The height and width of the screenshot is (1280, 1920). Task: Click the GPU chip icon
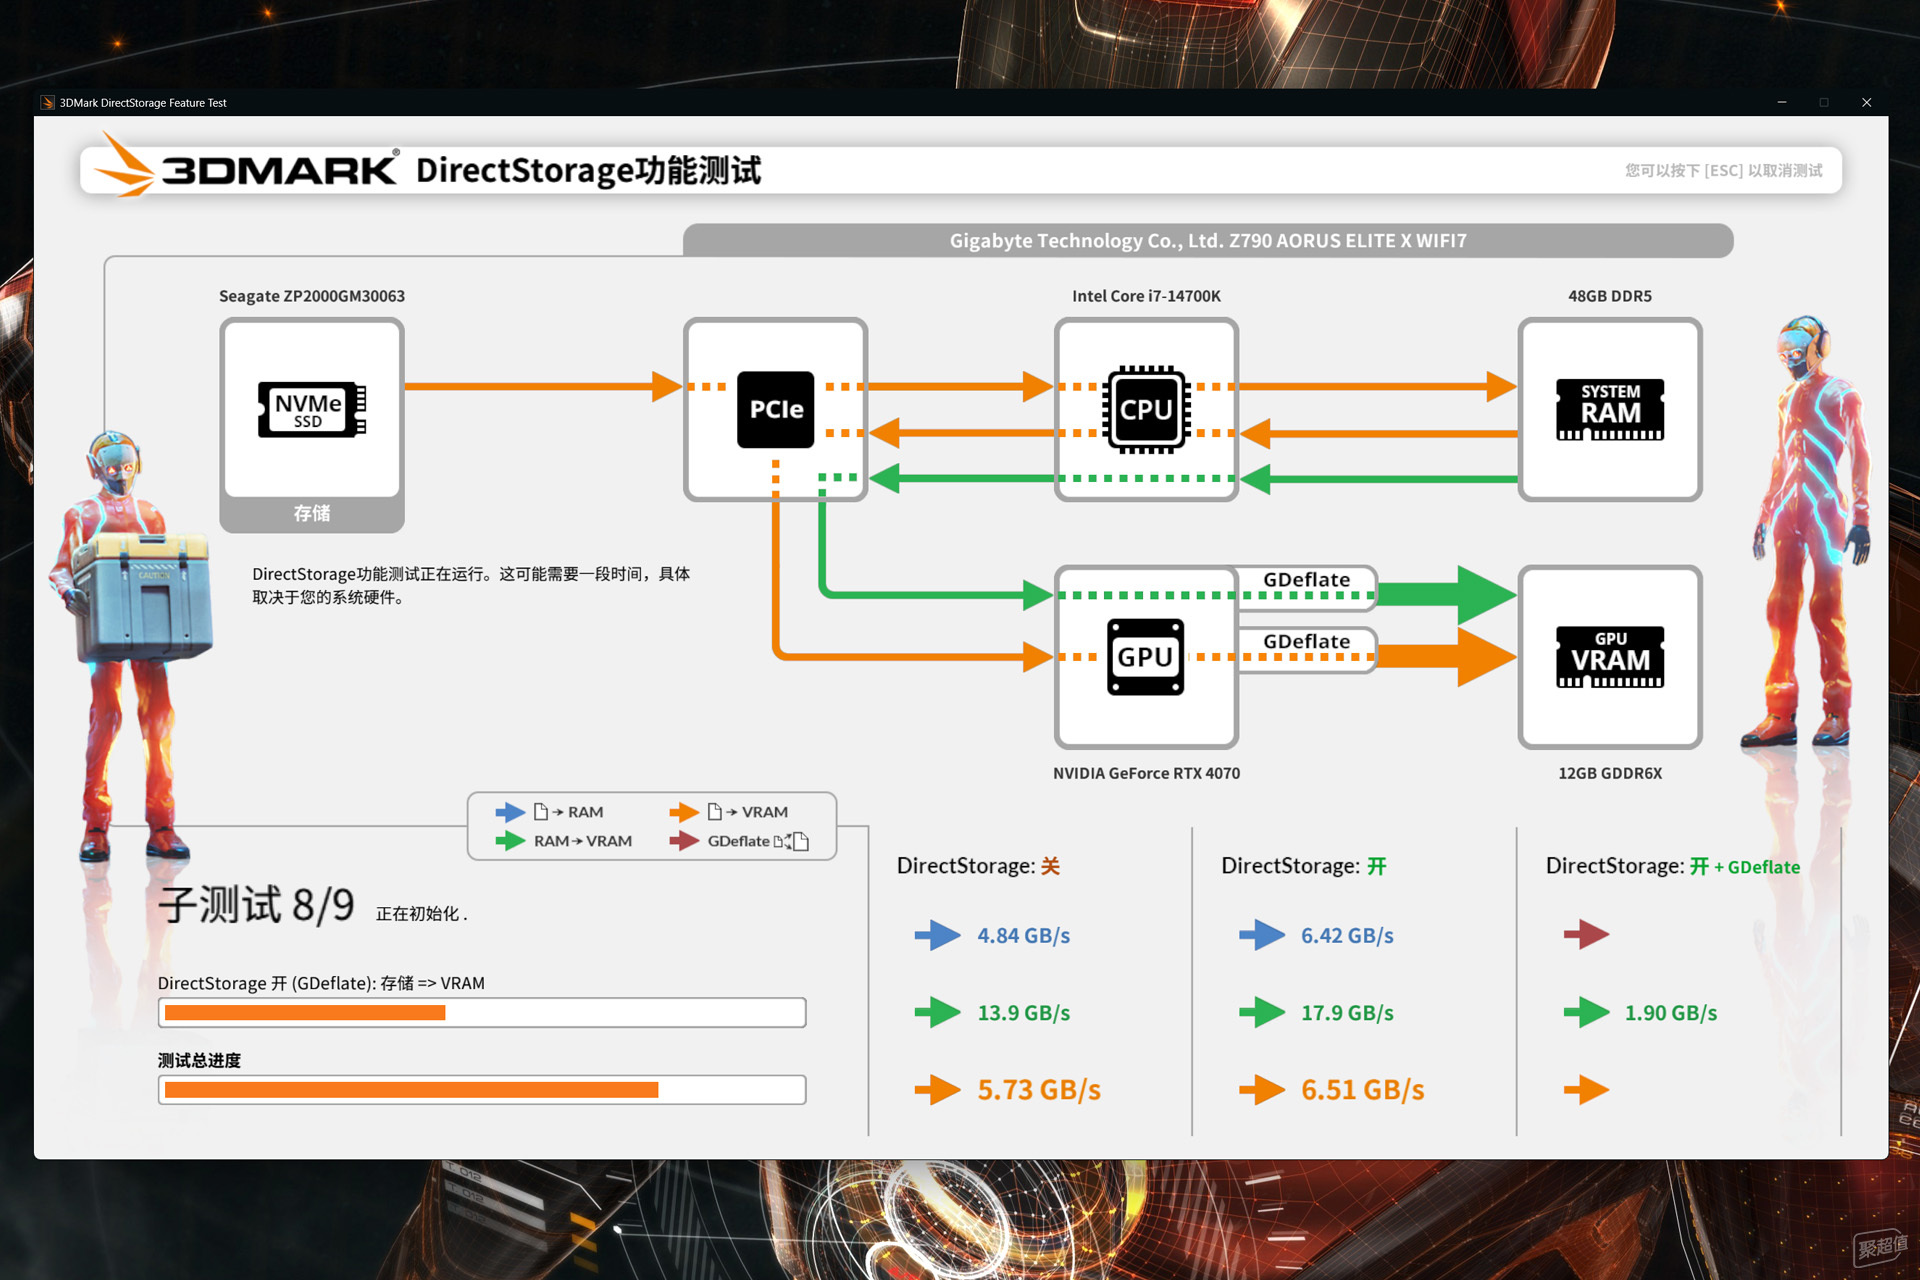[x=1146, y=657]
